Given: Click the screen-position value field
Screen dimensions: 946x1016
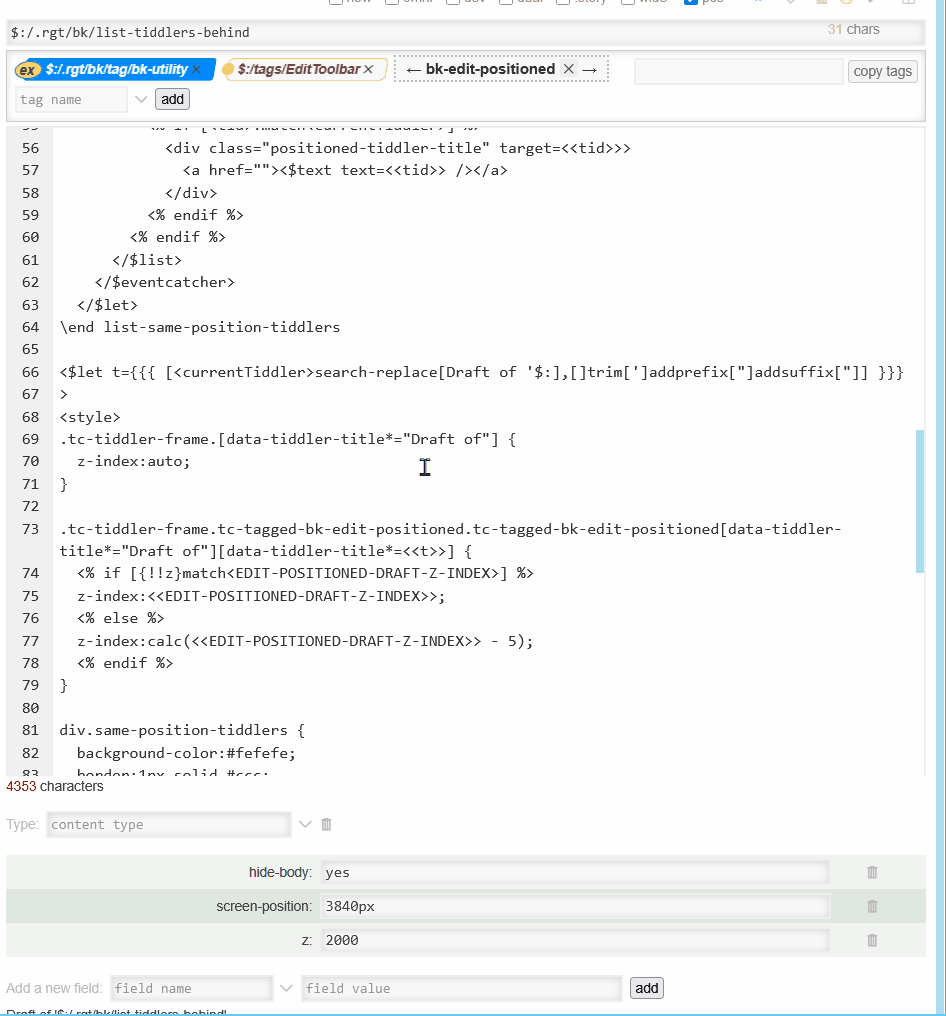Looking at the screenshot, I should coord(575,906).
